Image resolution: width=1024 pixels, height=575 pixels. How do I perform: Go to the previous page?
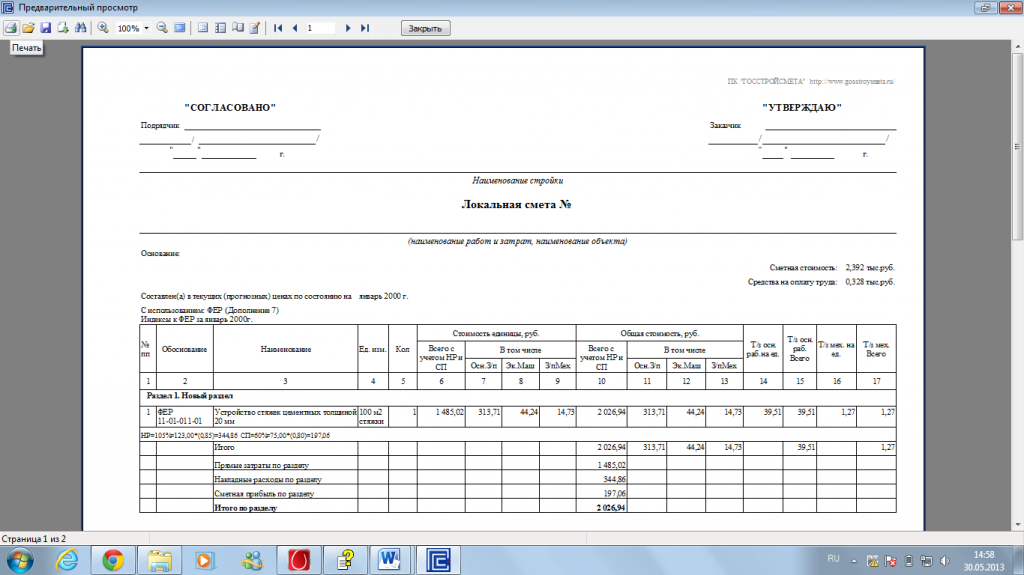[x=295, y=28]
